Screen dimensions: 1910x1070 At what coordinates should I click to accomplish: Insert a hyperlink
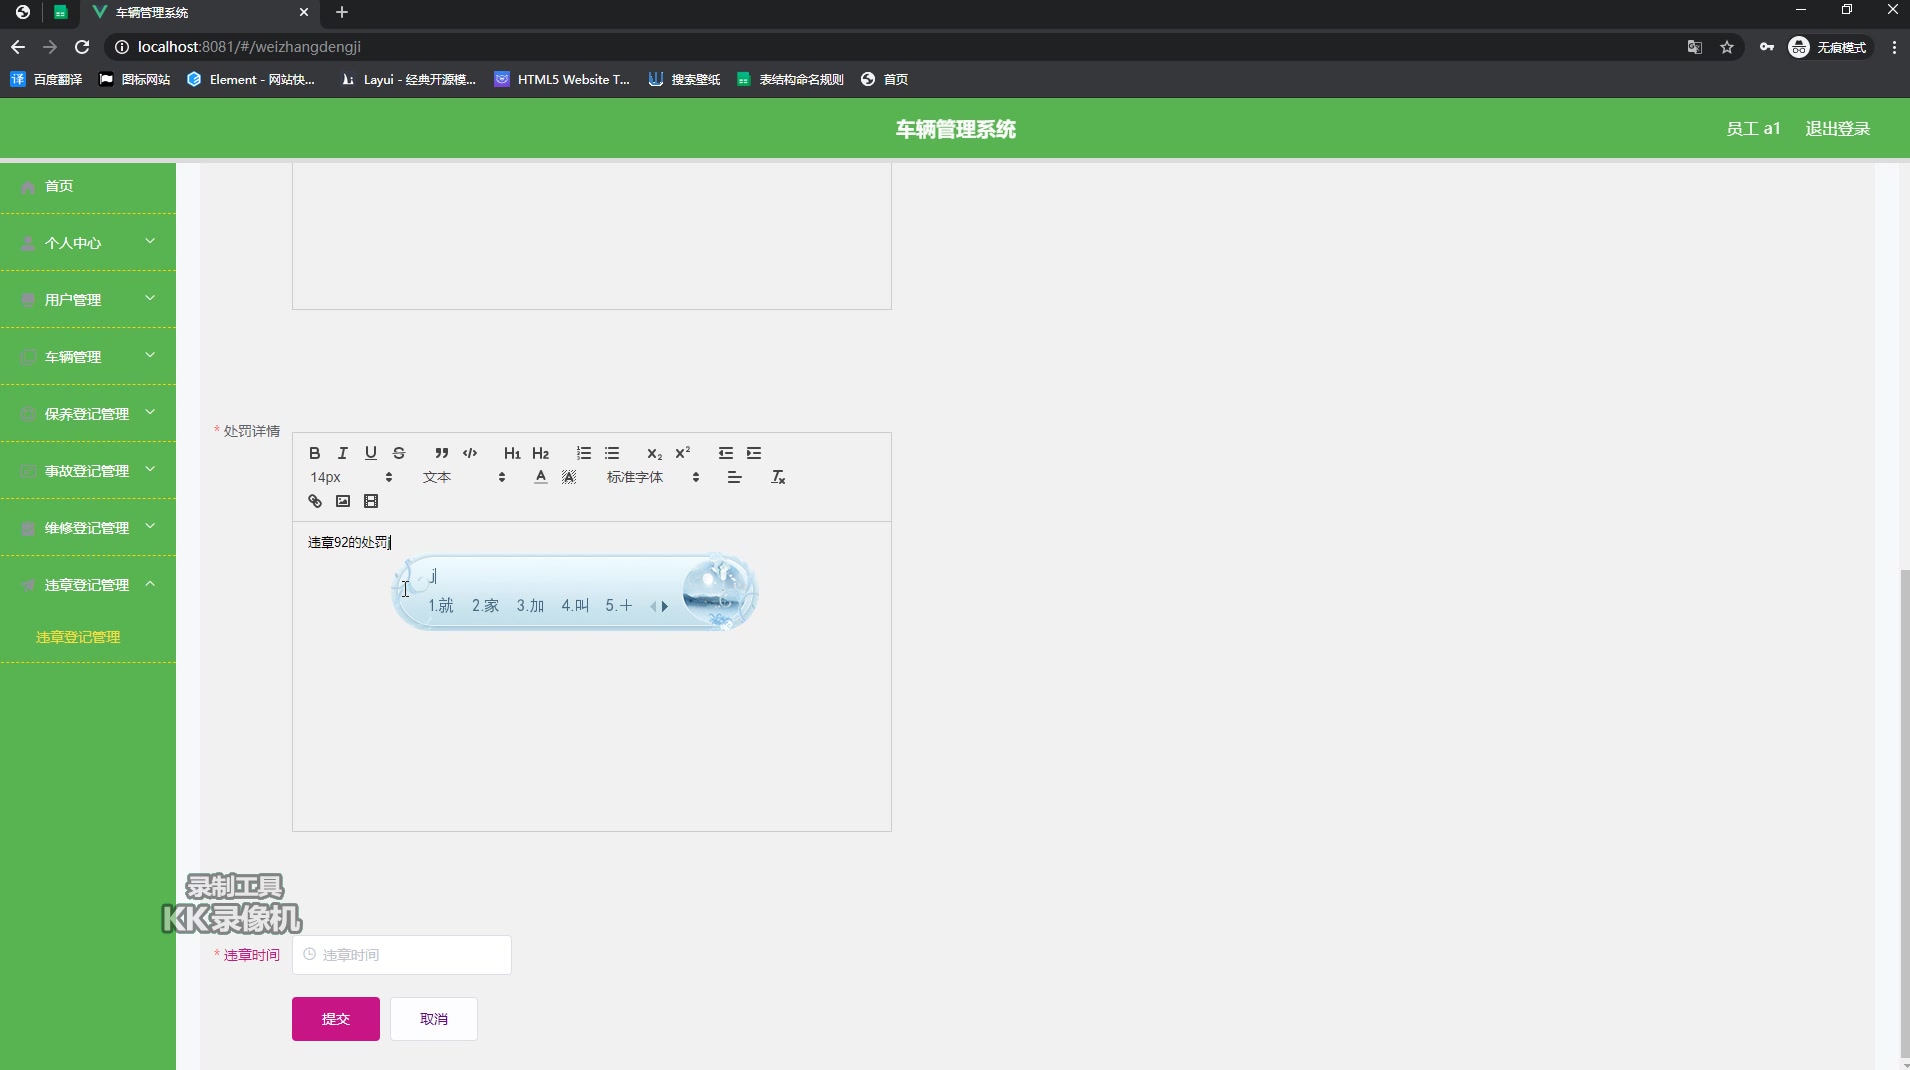click(x=314, y=501)
